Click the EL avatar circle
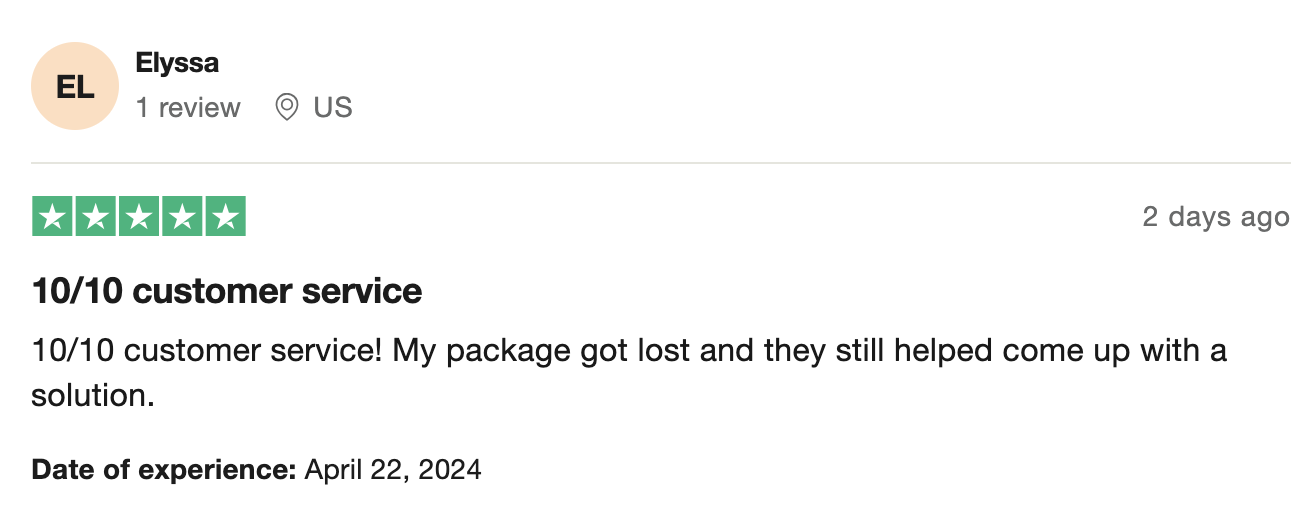Screen dimensions: 1315x508 pyautogui.click(x=75, y=86)
